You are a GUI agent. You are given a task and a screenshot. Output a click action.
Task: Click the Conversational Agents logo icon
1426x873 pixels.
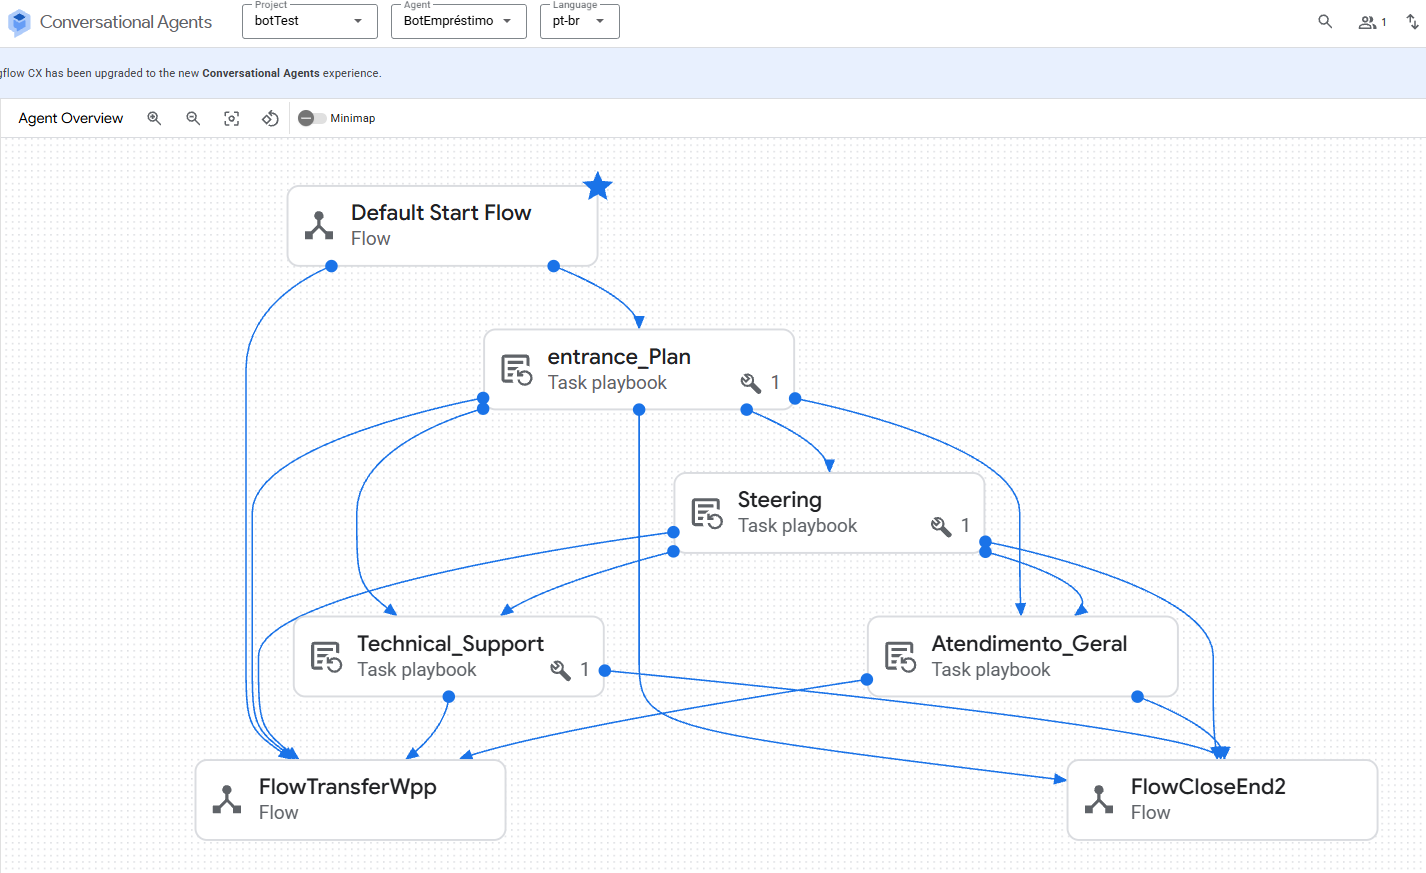pyautogui.click(x=19, y=22)
